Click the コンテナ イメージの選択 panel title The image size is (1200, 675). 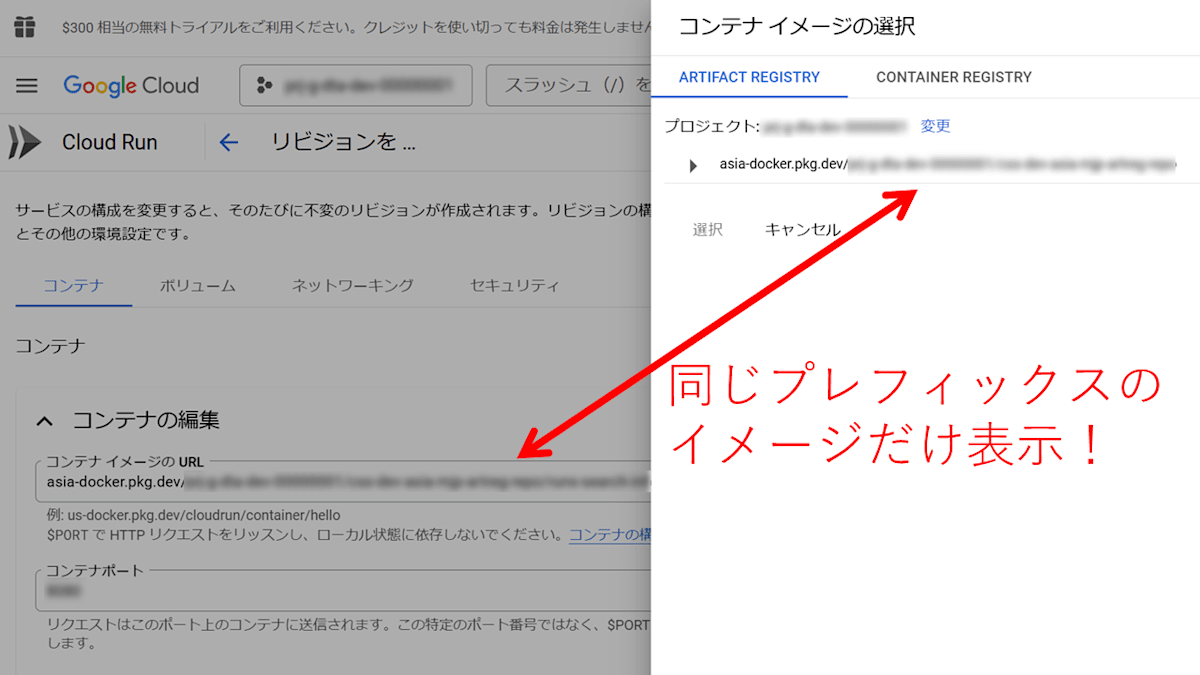797,27
